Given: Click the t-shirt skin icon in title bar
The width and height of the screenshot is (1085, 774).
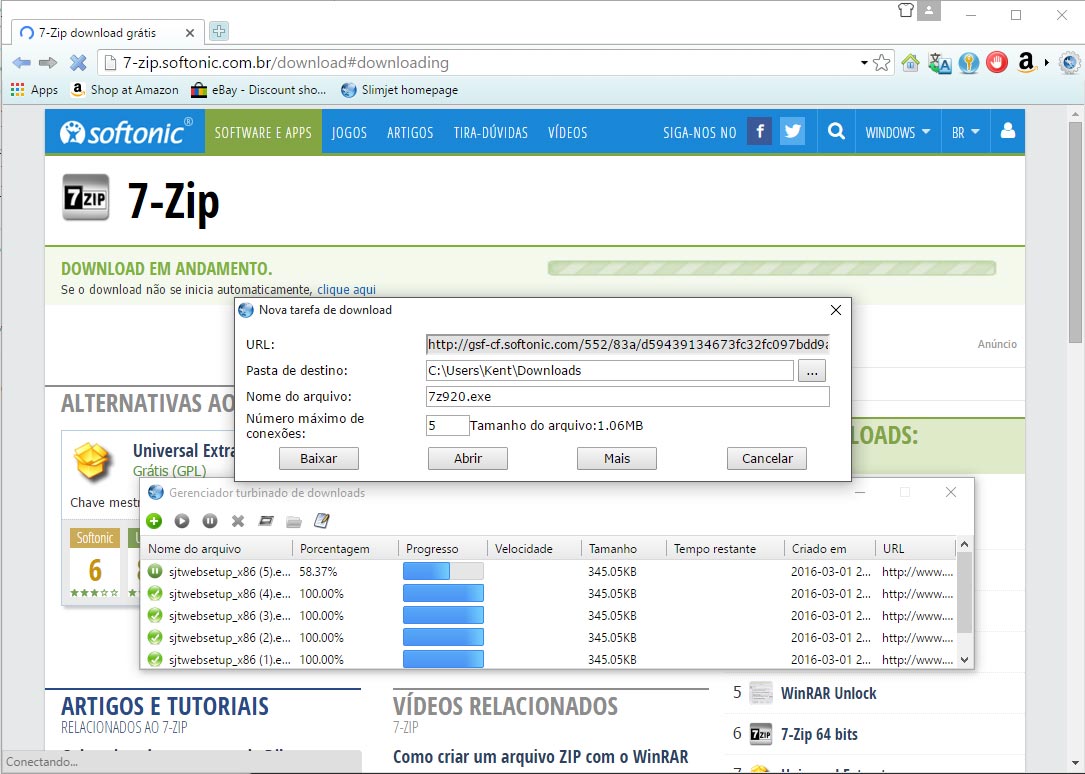Looking at the screenshot, I should (906, 10).
